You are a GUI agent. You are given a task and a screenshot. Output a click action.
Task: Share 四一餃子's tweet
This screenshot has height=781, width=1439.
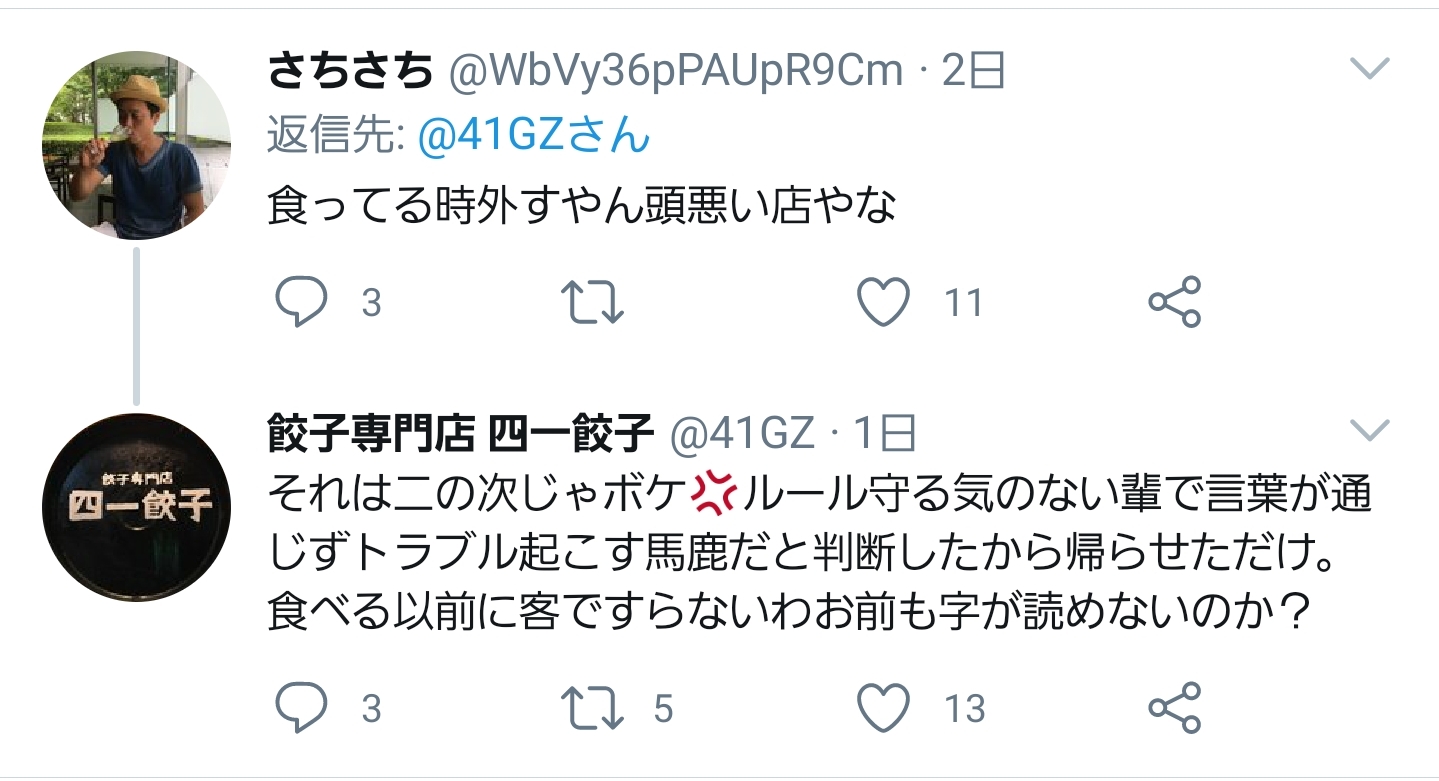[x=1174, y=708]
